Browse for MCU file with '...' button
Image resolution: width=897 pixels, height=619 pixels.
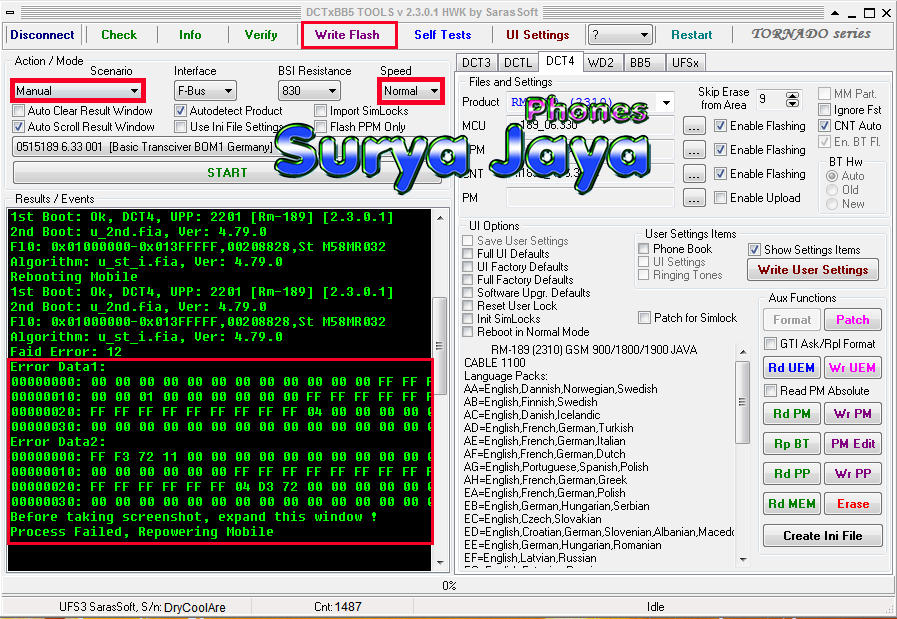(x=694, y=126)
